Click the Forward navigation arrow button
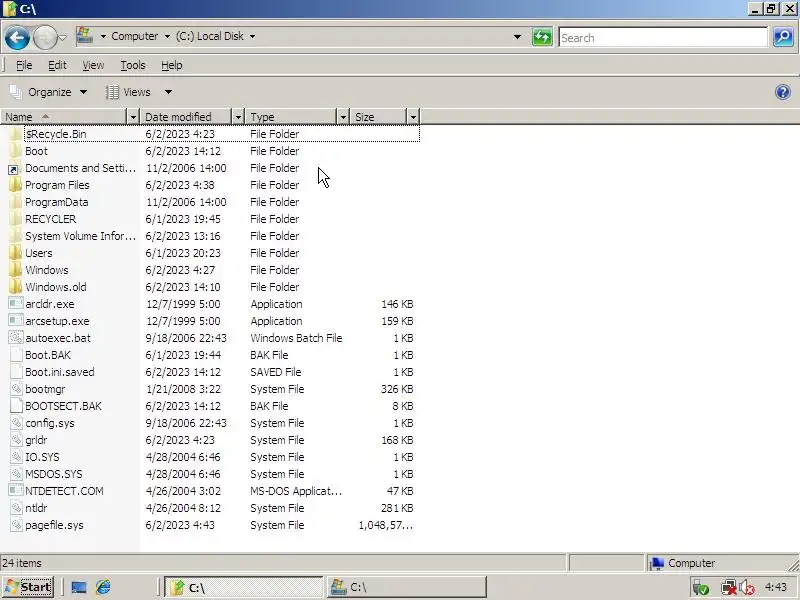The image size is (800, 600). point(45,38)
